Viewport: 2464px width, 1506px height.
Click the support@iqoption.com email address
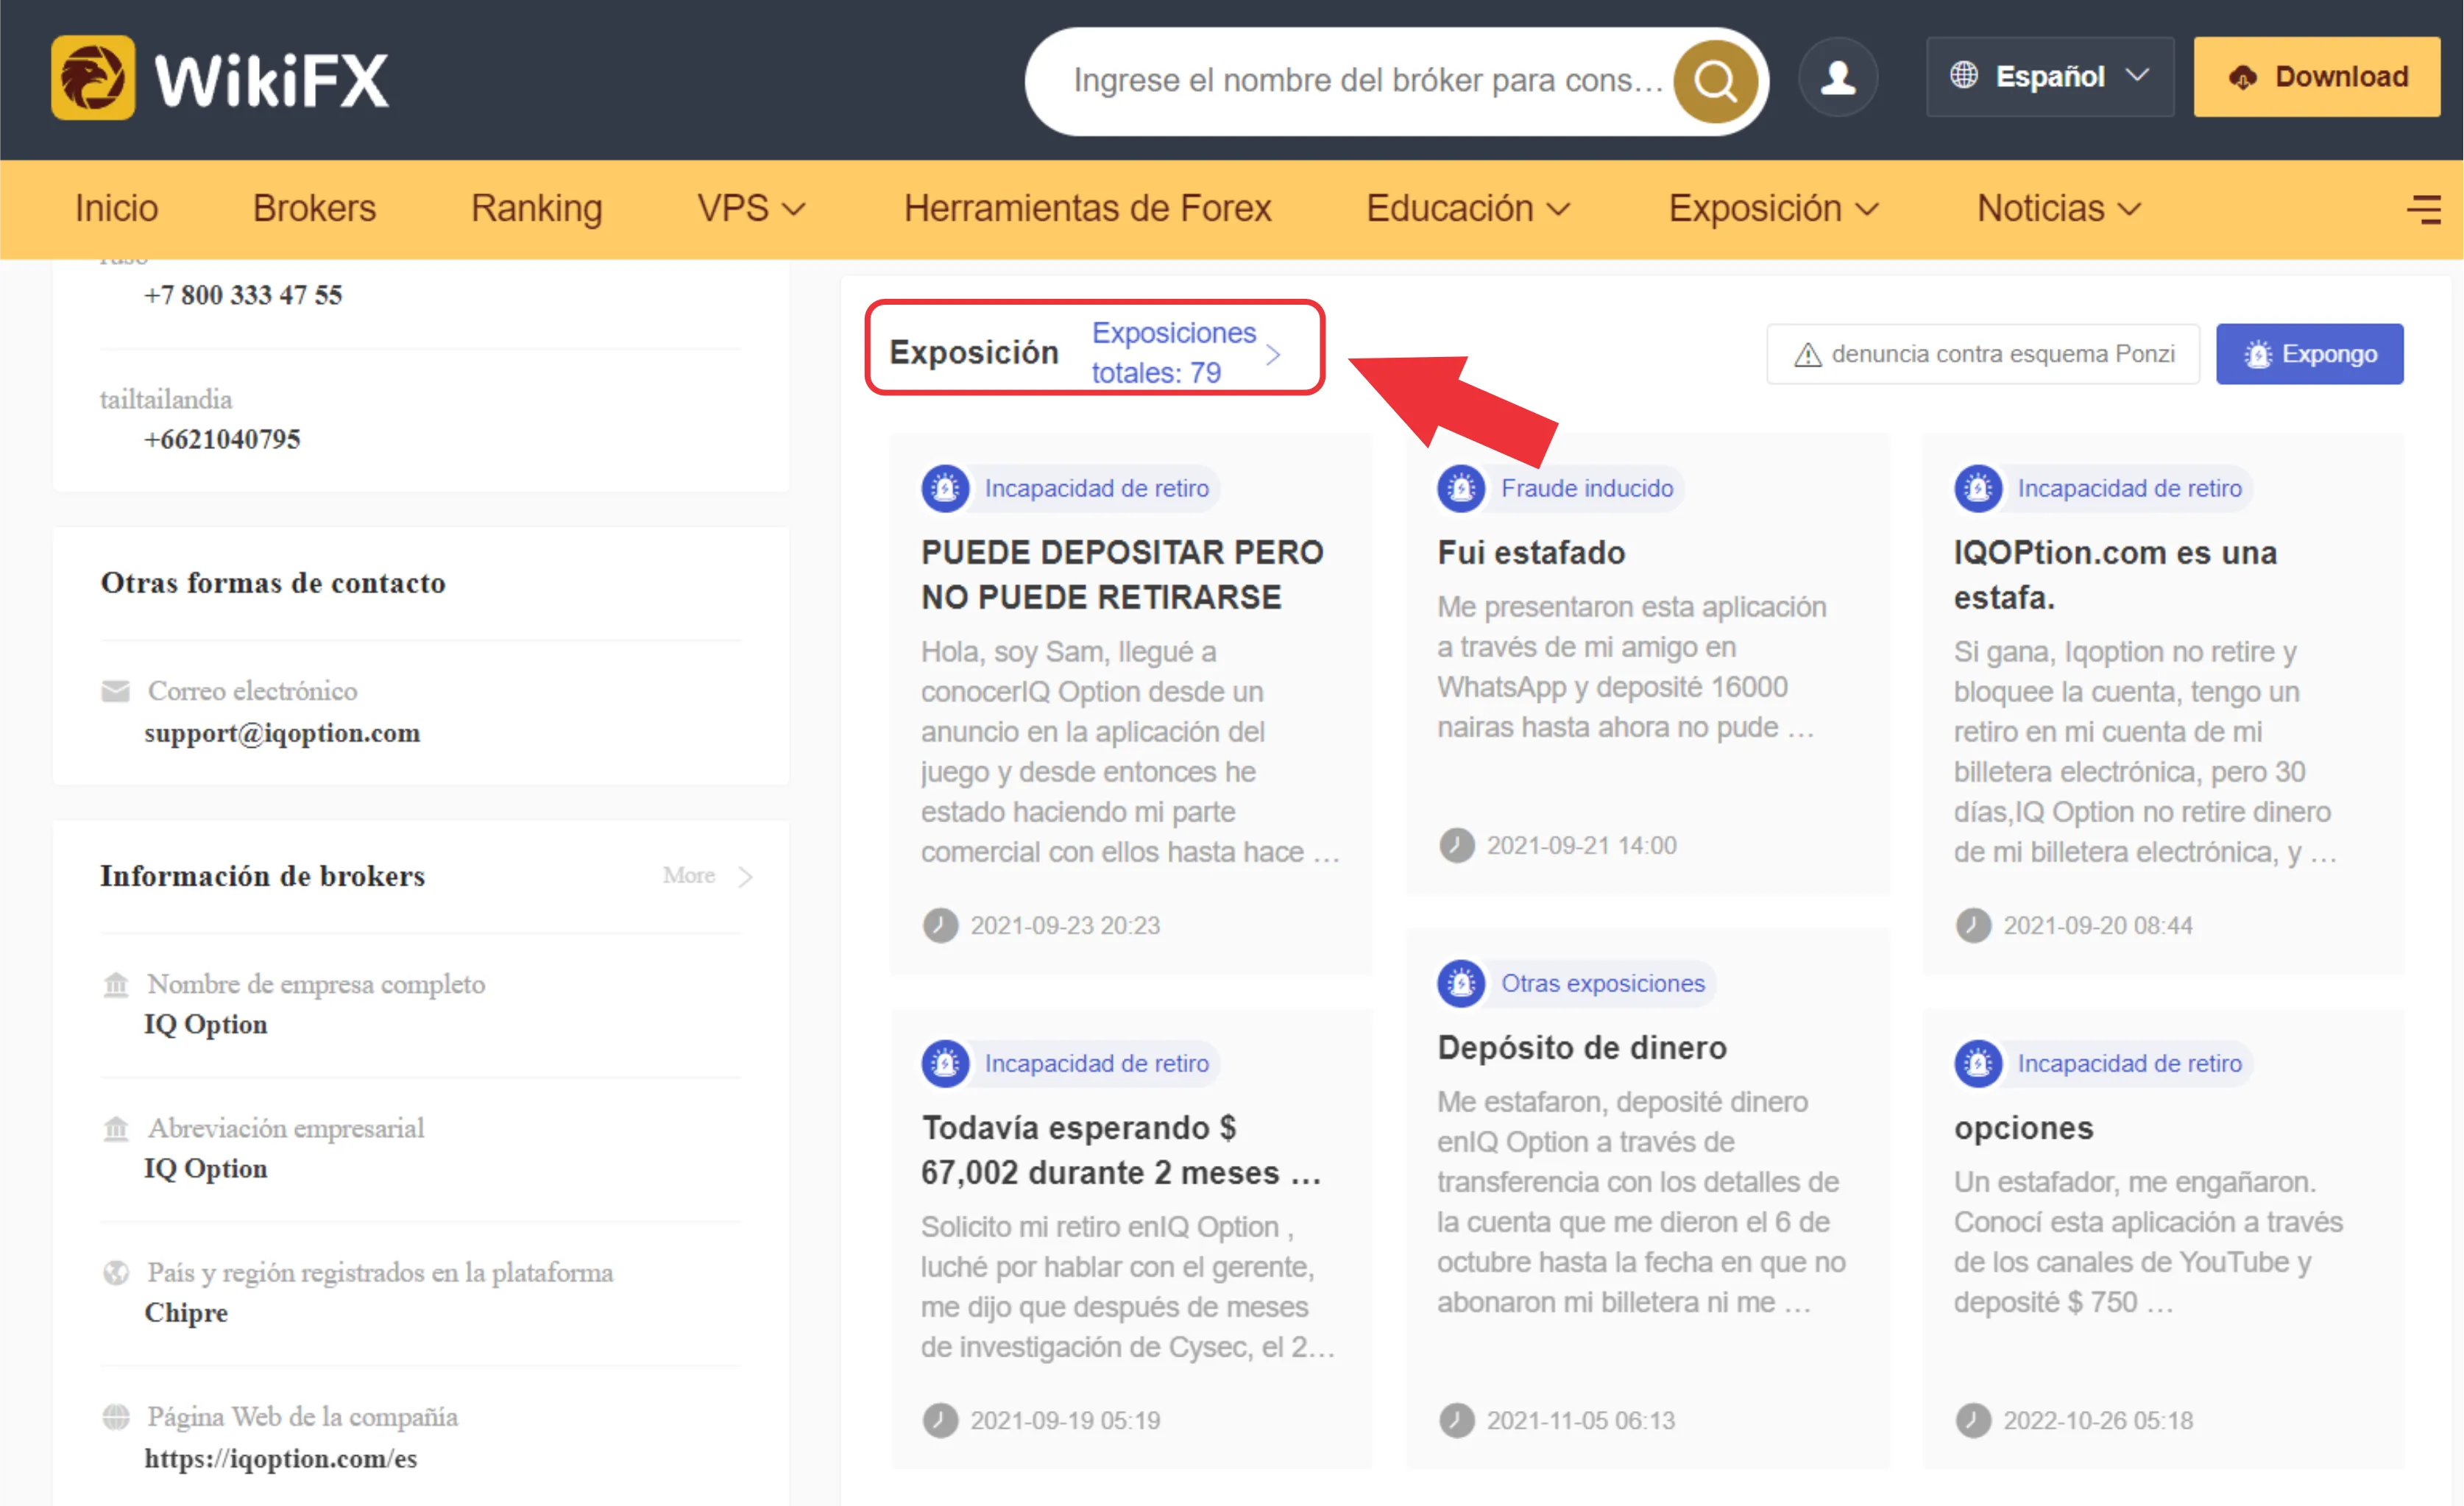282,733
